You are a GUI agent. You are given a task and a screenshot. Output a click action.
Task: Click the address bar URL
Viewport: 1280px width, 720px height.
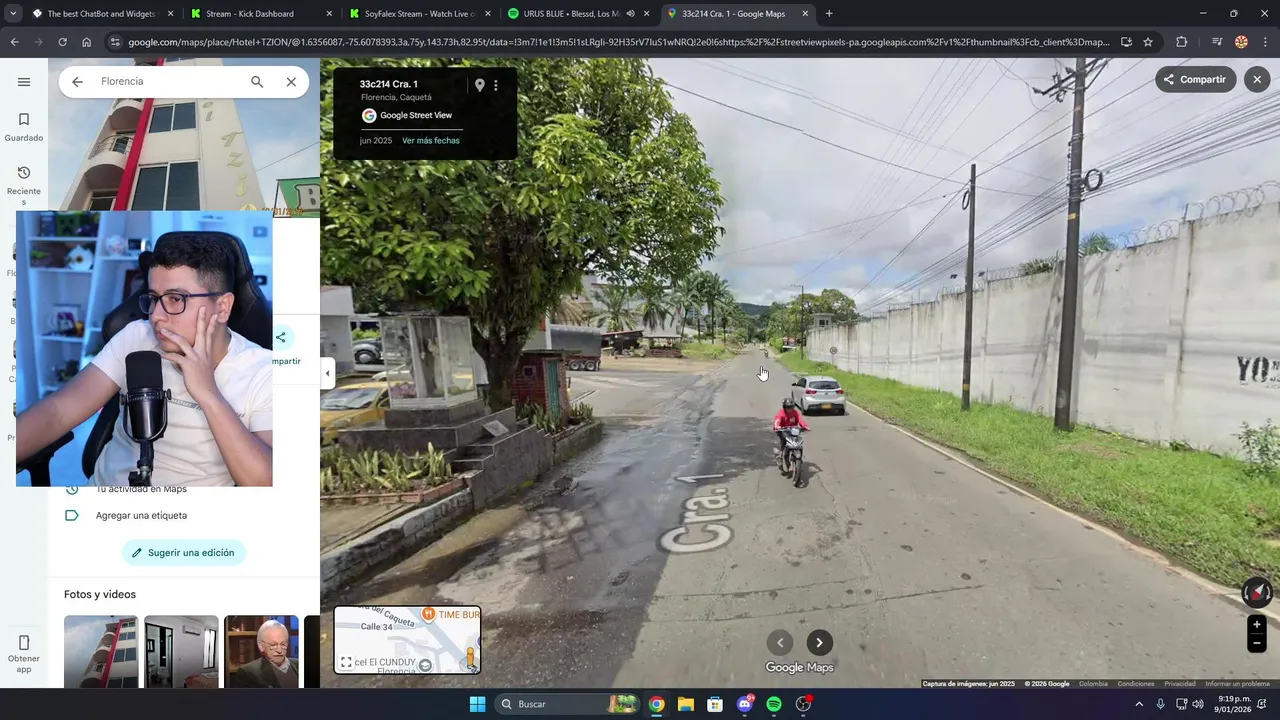(618, 42)
